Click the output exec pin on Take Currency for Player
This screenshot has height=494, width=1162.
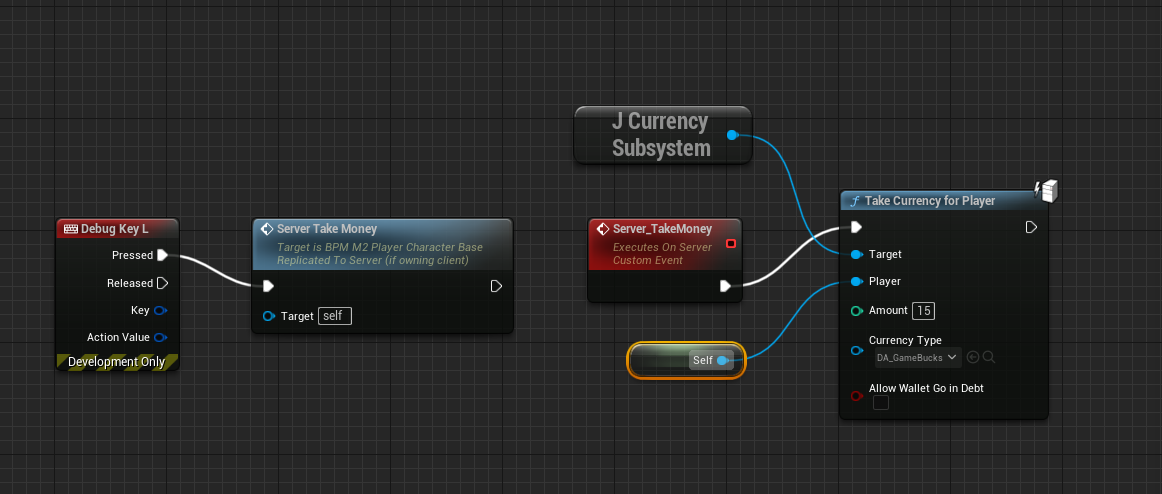1031,228
